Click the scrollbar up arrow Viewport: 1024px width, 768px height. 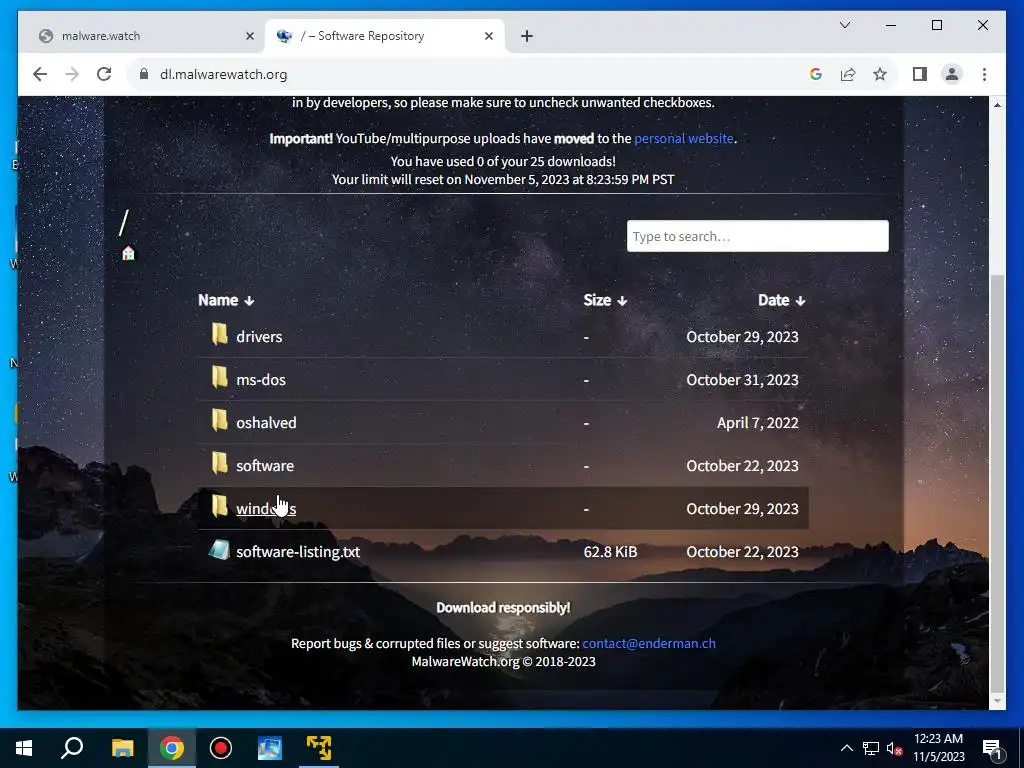(997, 104)
